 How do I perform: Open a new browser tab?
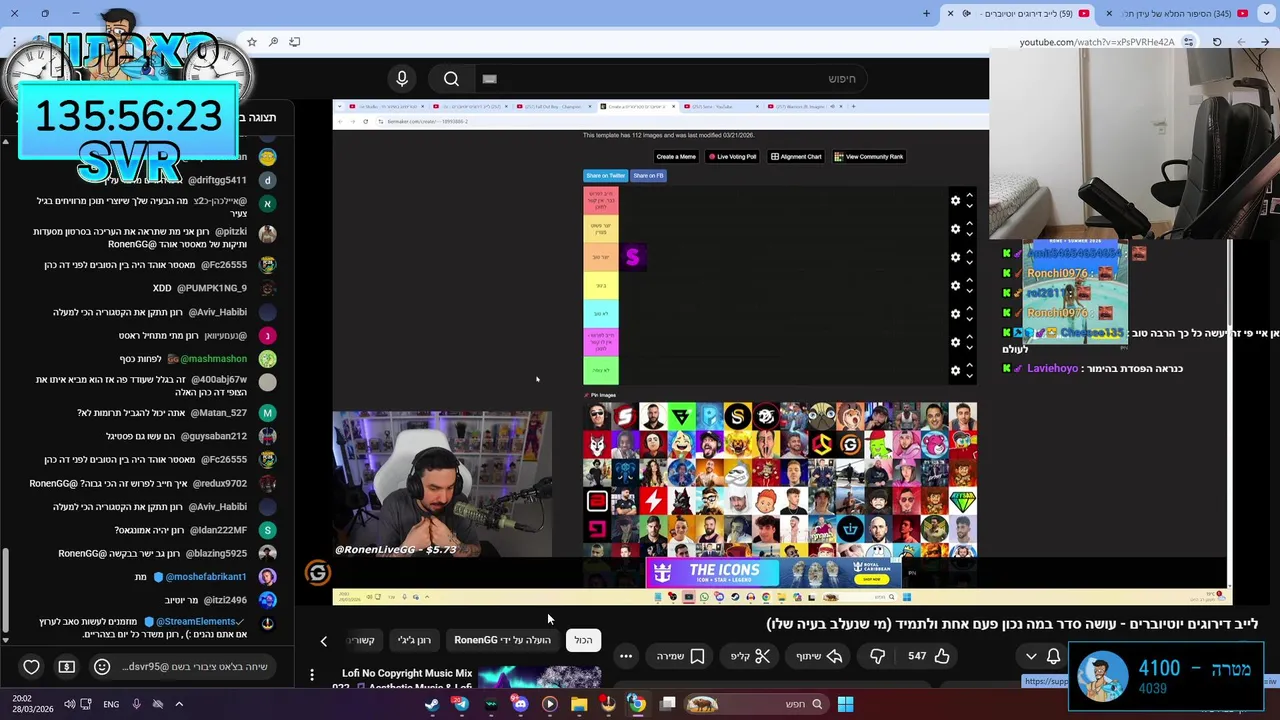(926, 14)
